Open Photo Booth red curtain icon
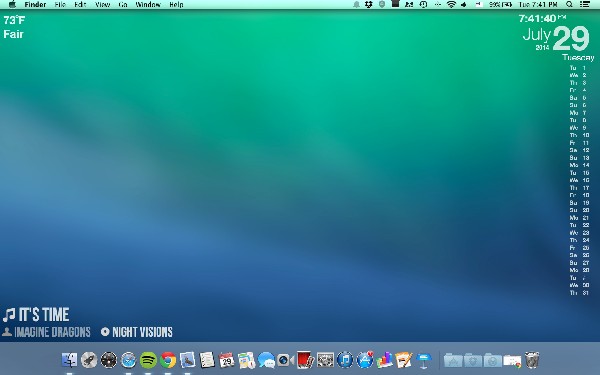Screen dimensions: 600x375 (x=305, y=360)
